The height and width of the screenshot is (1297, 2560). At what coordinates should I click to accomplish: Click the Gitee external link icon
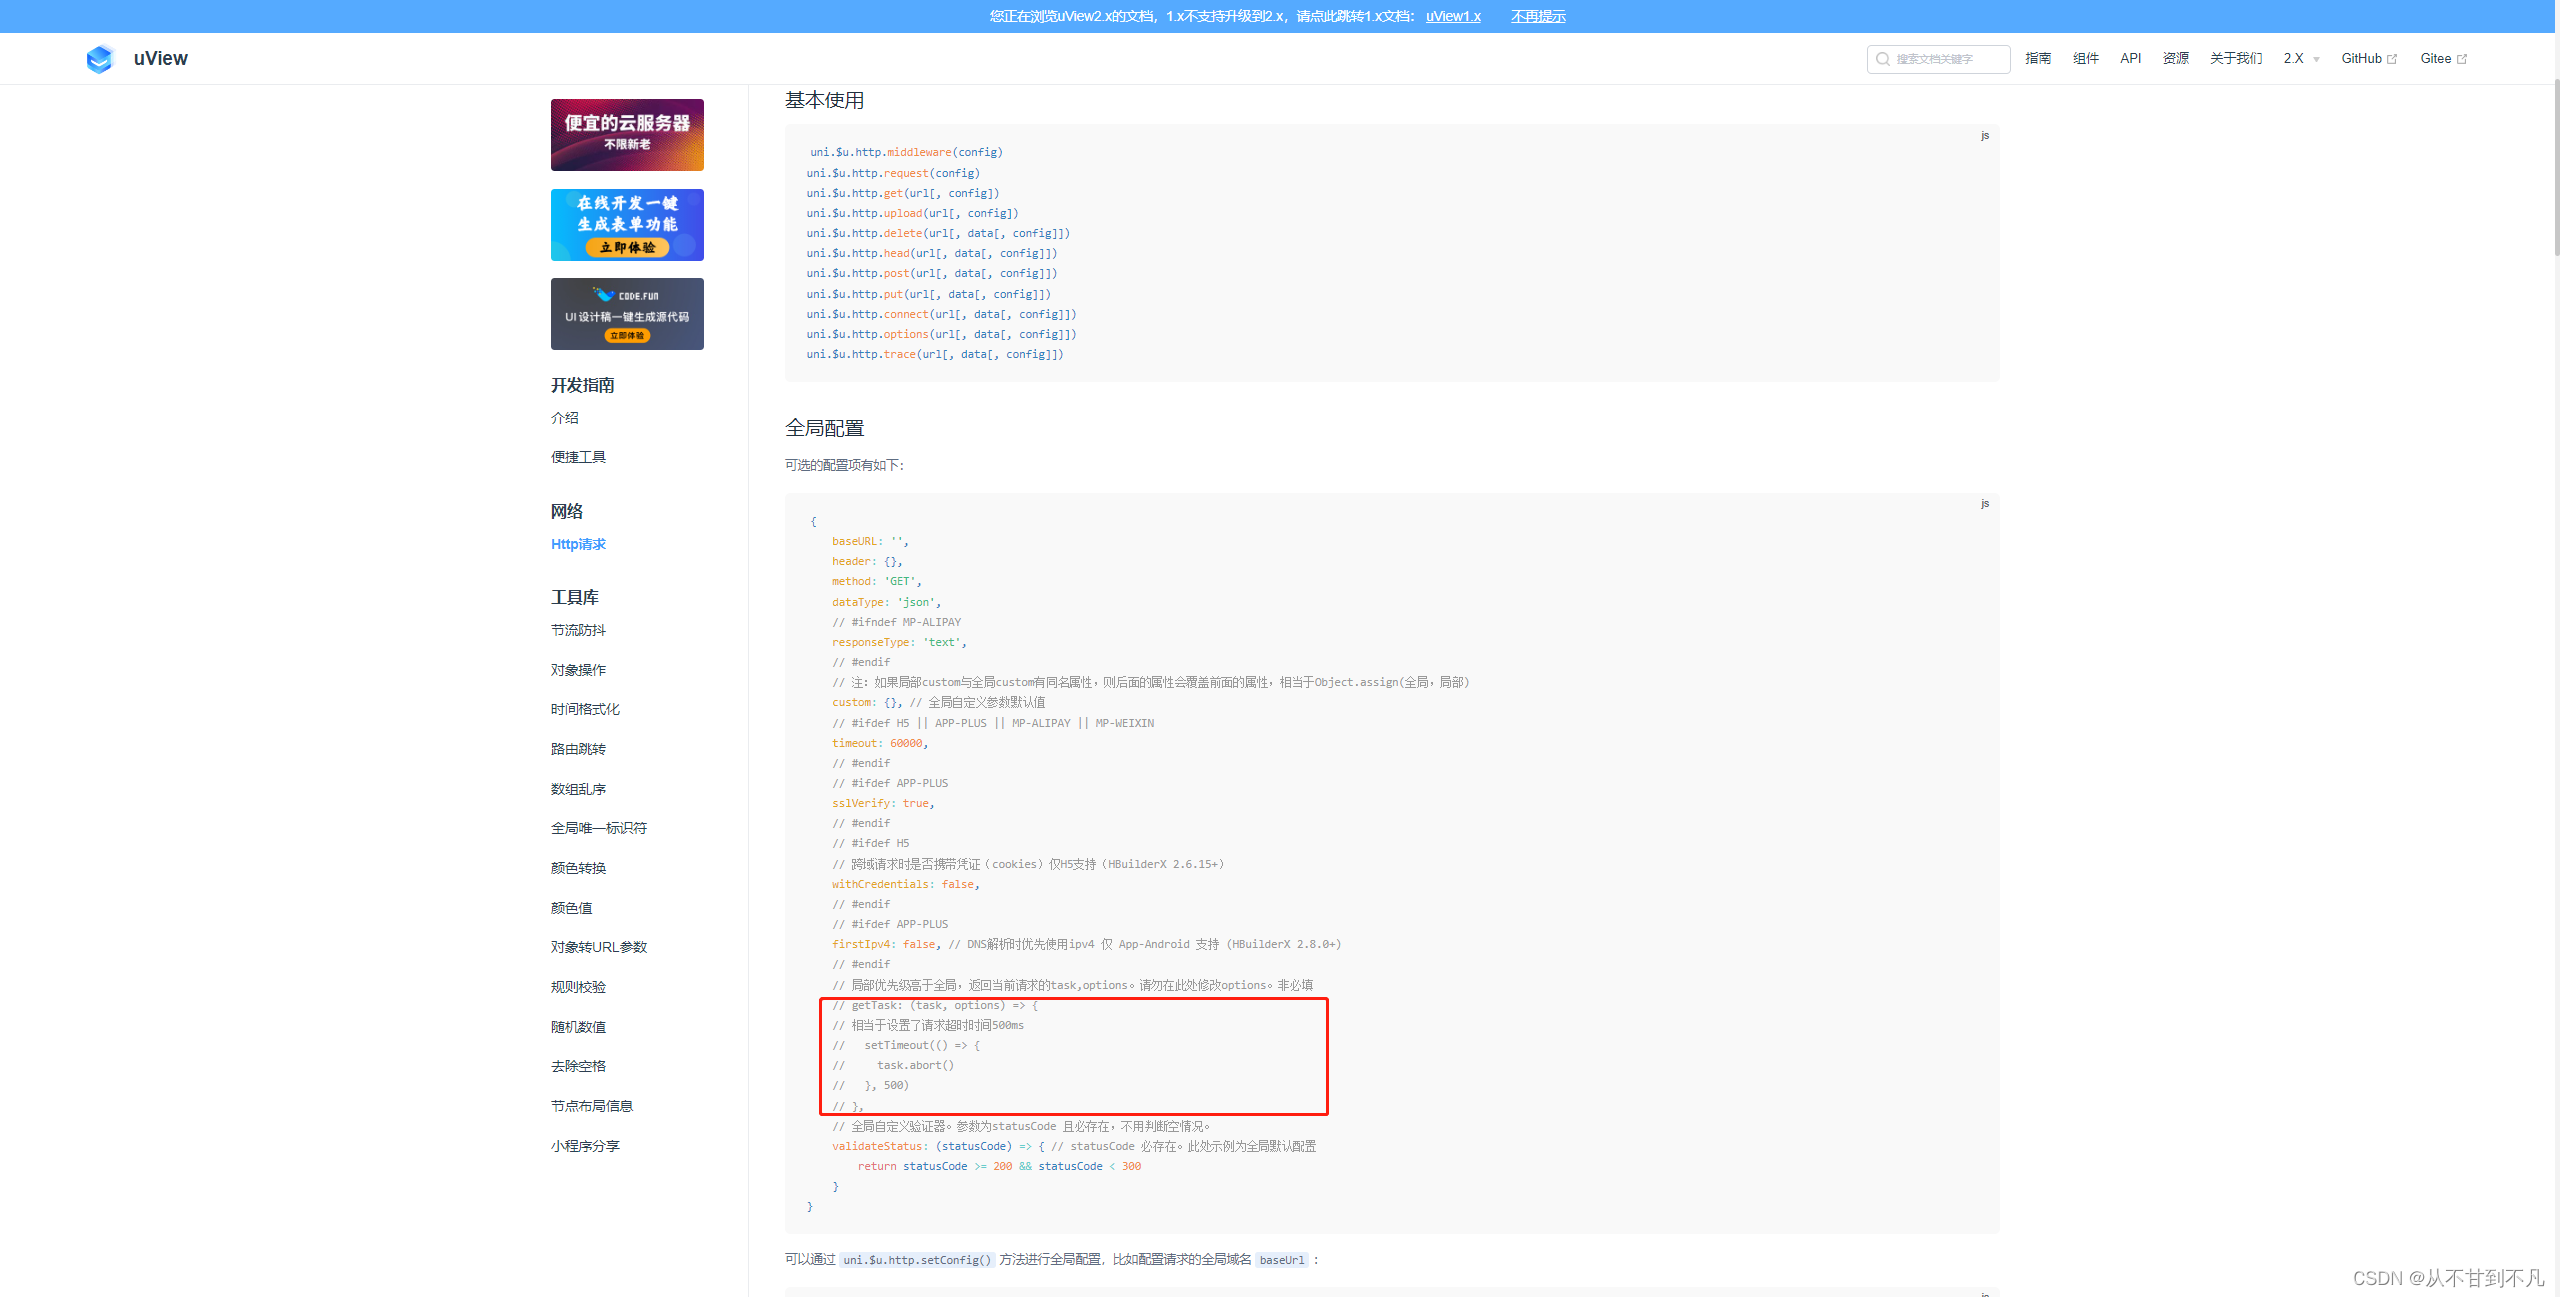coord(2462,59)
